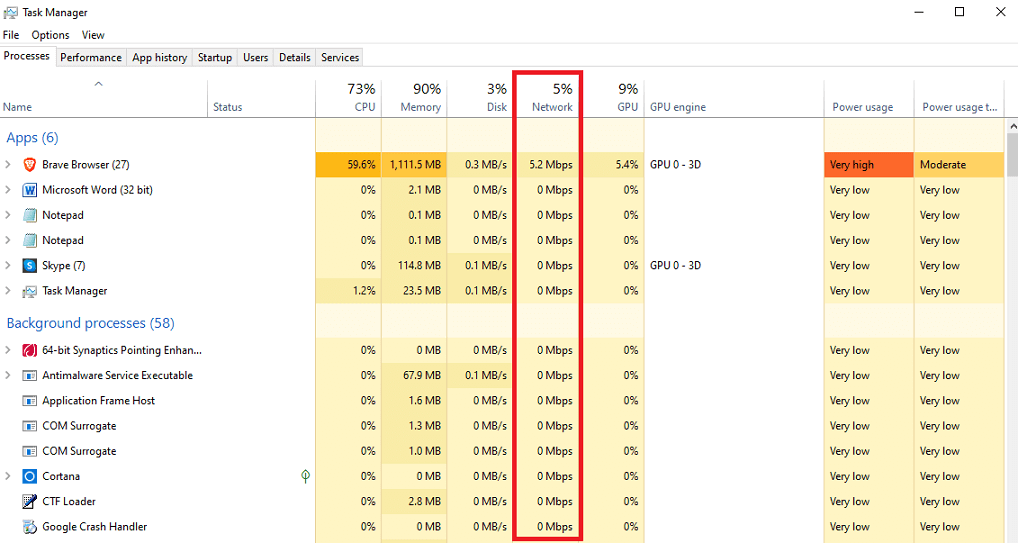Click the Brave Browser shield icon

[30, 165]
